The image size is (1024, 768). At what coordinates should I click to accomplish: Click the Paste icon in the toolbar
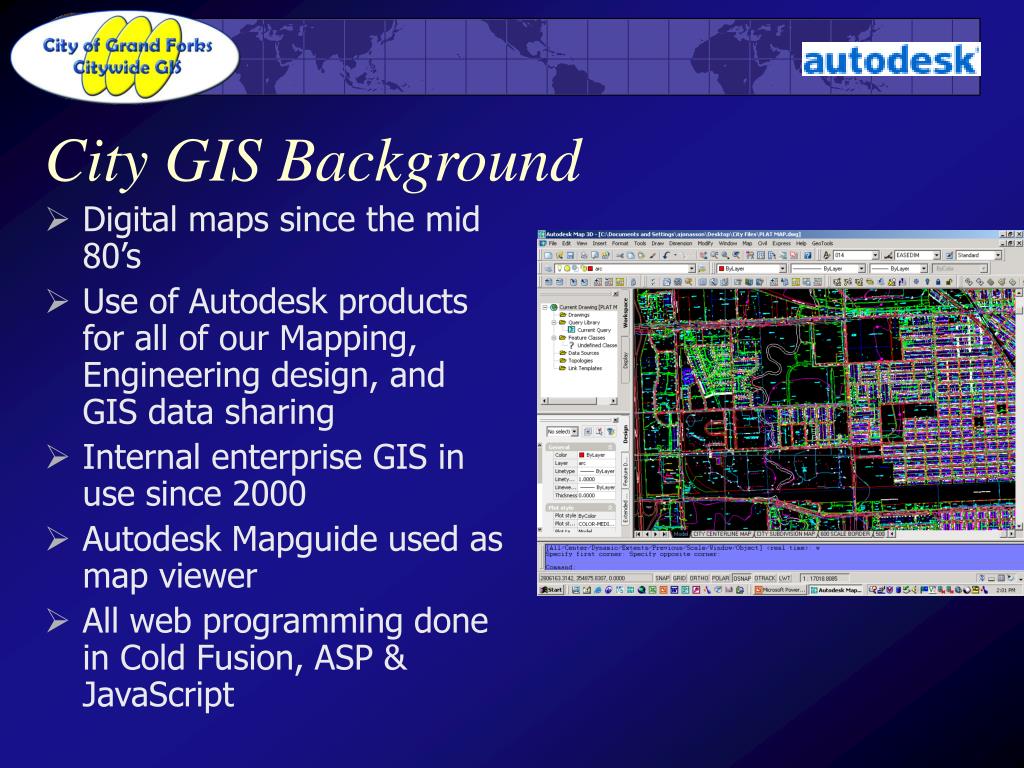tap(641, 255)
